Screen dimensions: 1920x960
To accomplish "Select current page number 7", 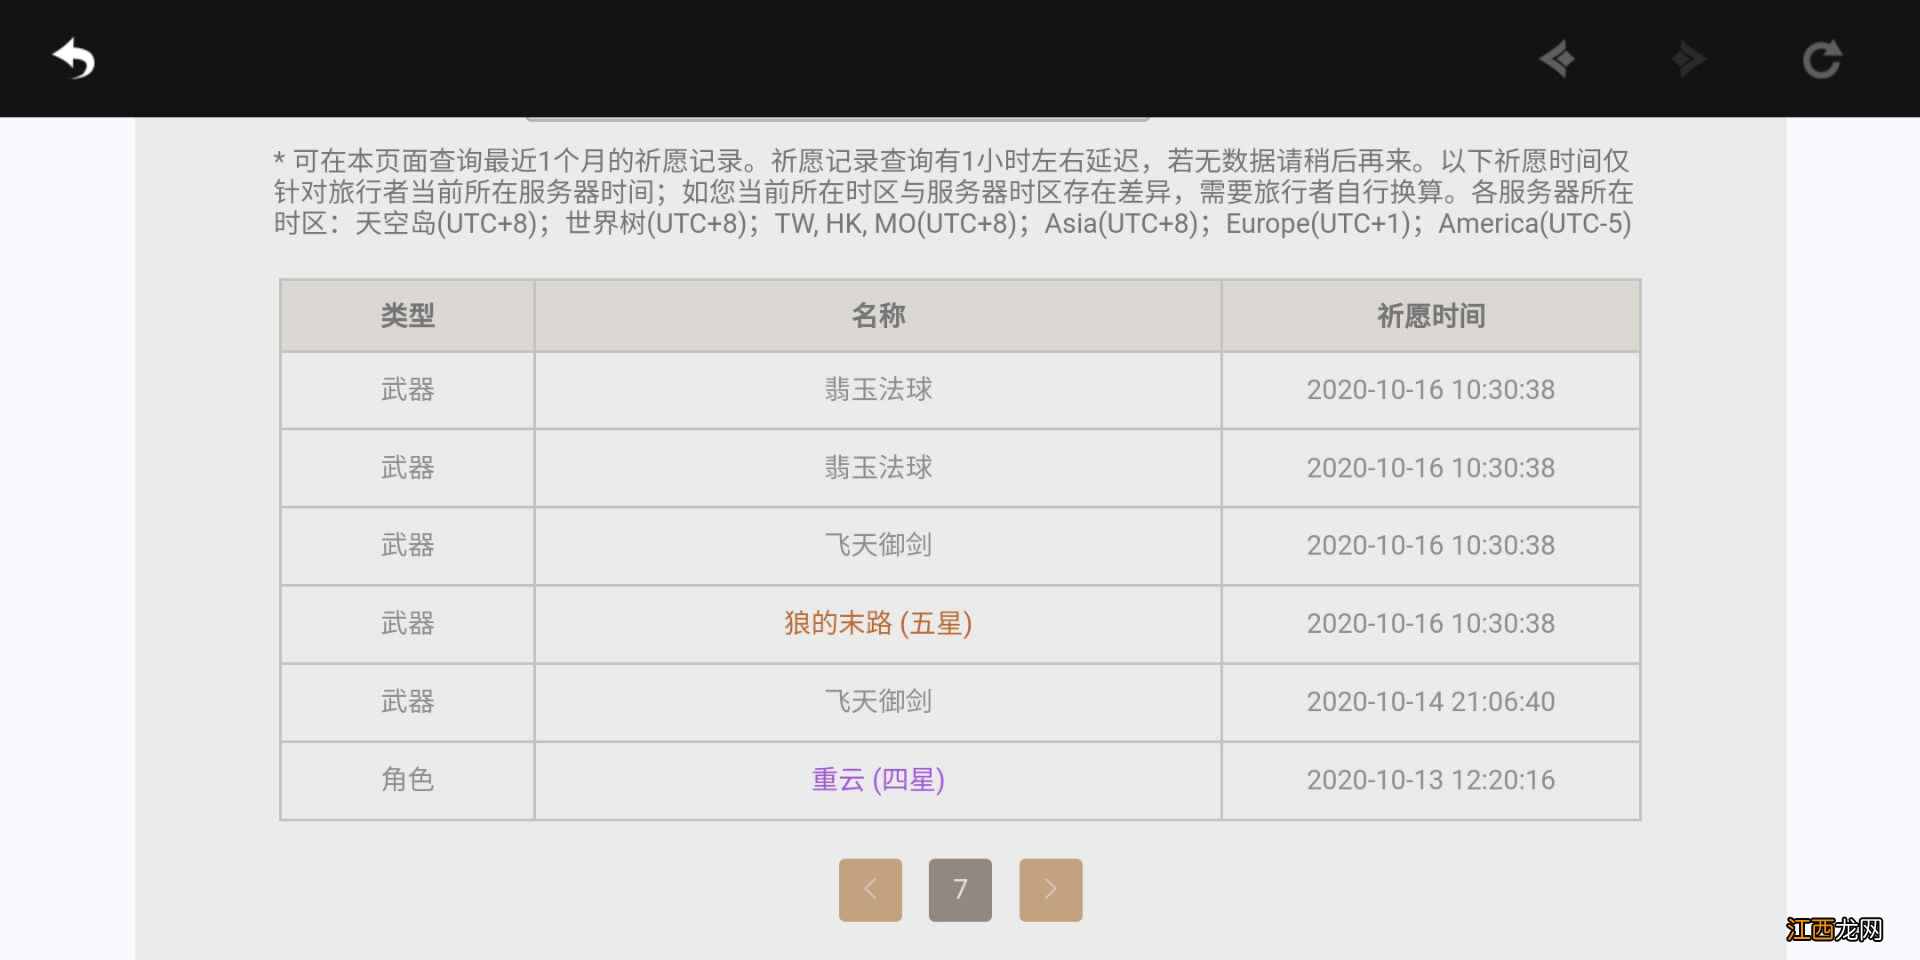I will (960, 889).
